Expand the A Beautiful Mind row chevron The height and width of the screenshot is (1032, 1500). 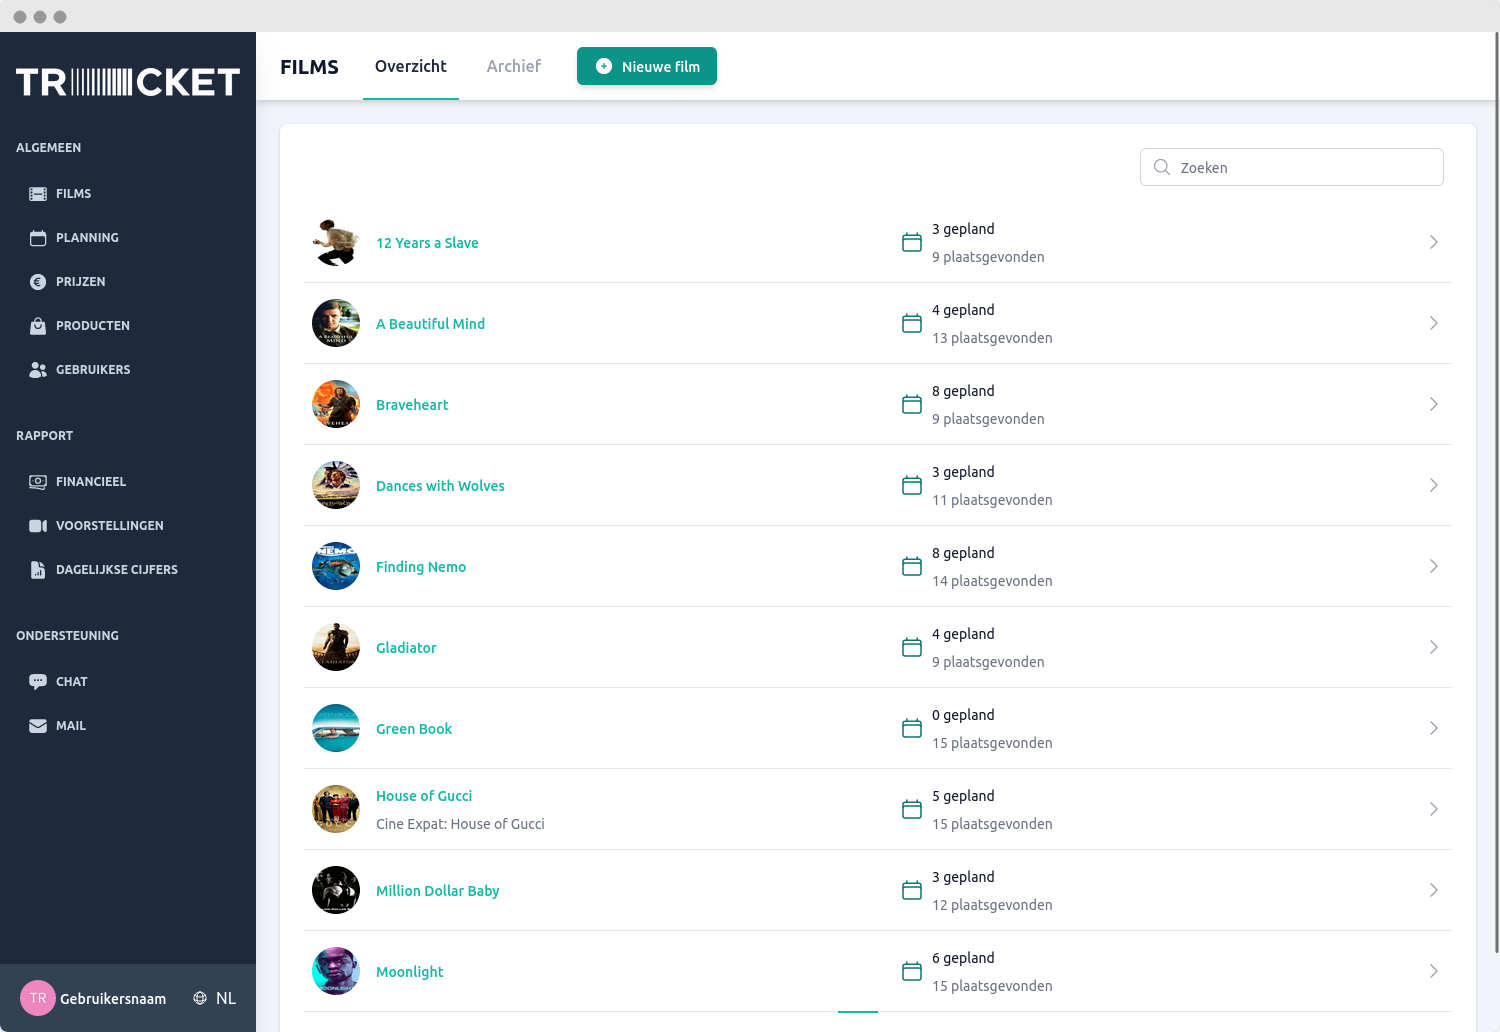pyautogui.click(x=1434, y=323)
